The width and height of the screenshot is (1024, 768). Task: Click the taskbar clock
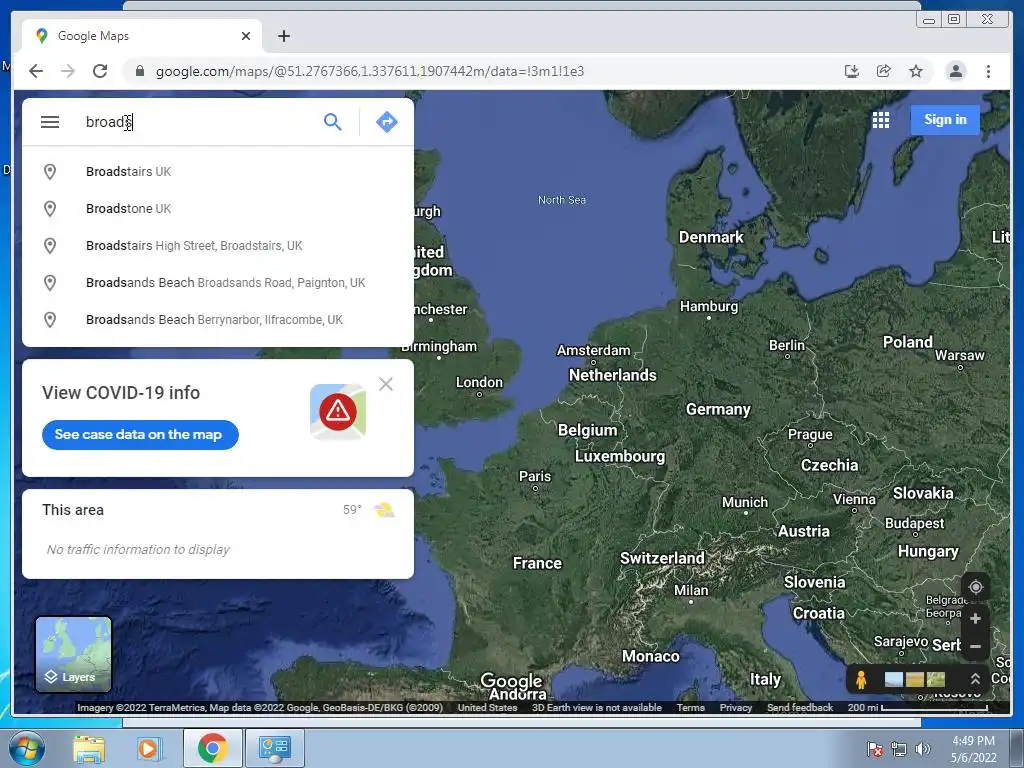(973, 749)
